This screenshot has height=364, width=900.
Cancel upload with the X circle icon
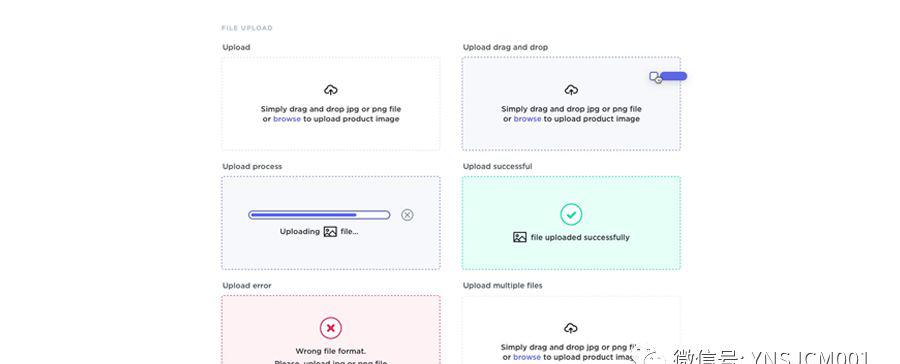pos(407,215)
